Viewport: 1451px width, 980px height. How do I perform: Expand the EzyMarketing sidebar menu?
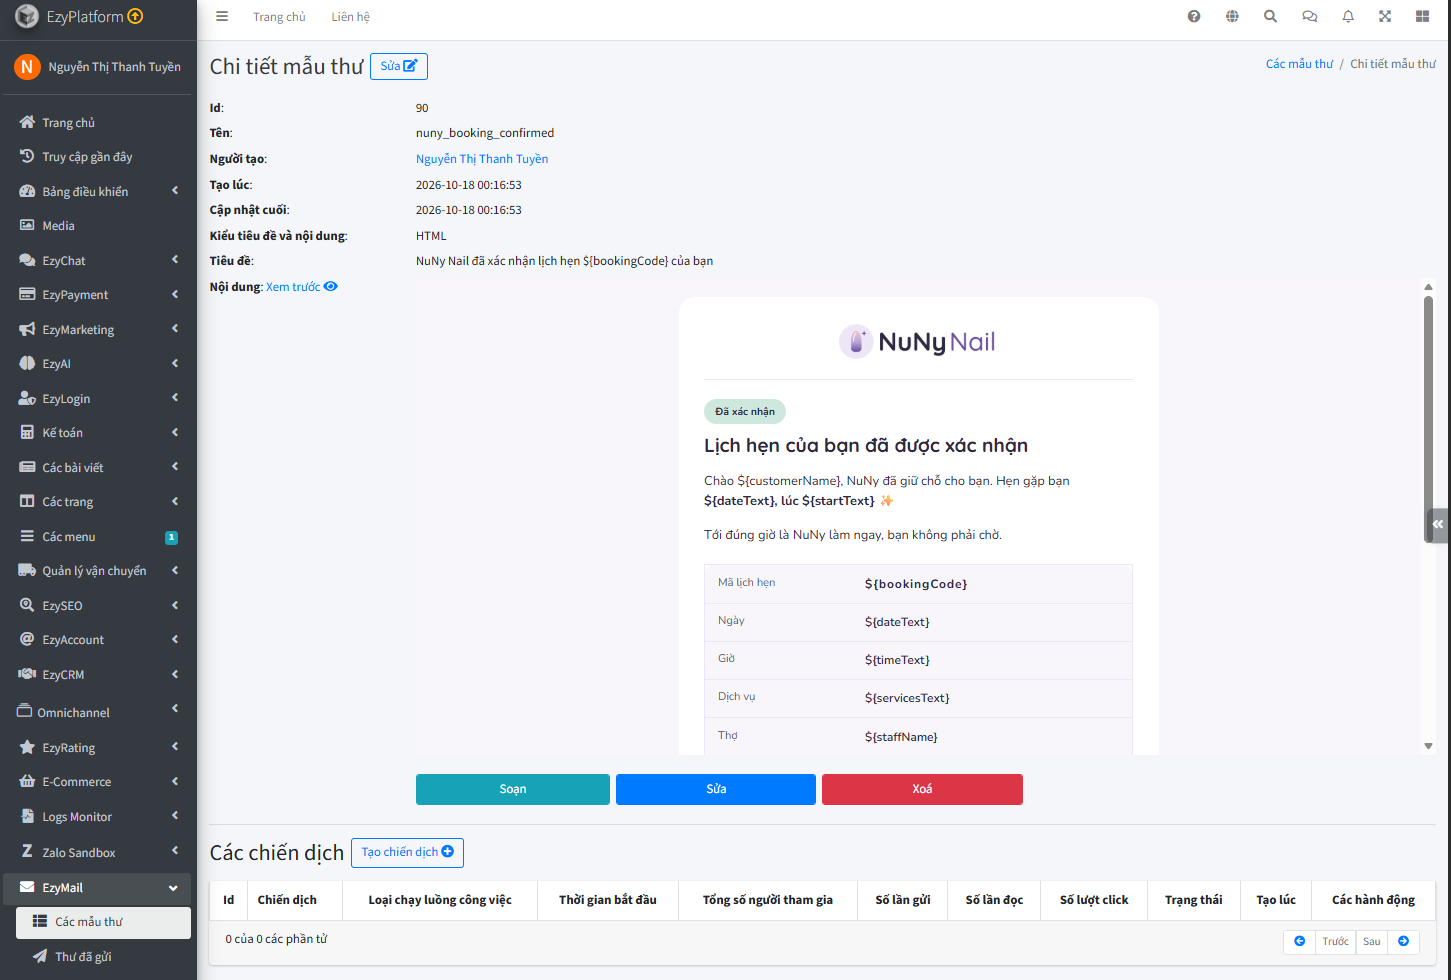(98, 329)
